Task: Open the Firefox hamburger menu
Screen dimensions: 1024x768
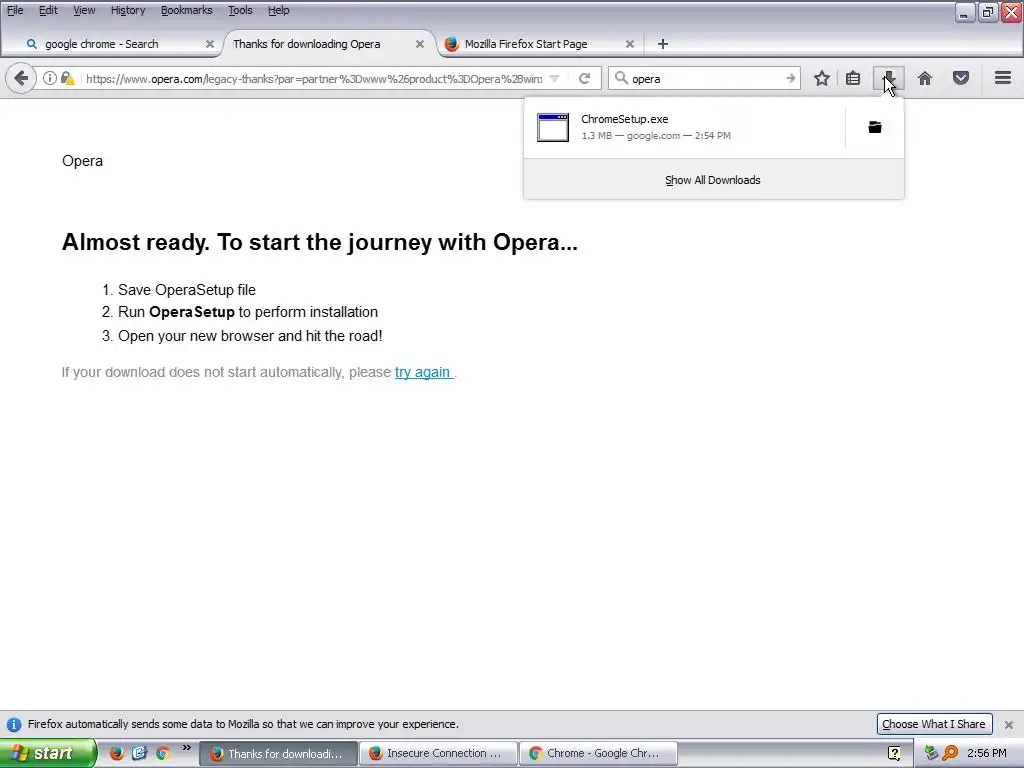Action: pyautogui.click(x=1003, y=78)
